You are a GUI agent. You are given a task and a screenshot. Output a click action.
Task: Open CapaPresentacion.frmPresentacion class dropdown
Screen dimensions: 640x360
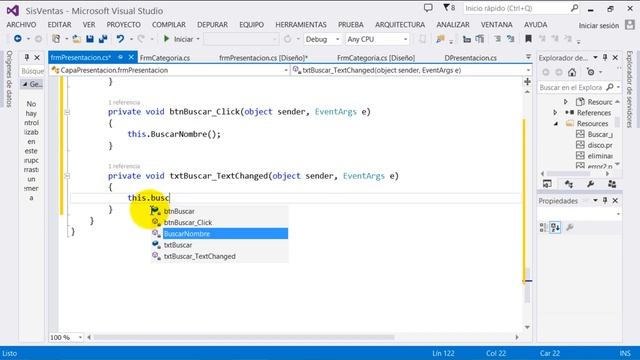(170, 70)
